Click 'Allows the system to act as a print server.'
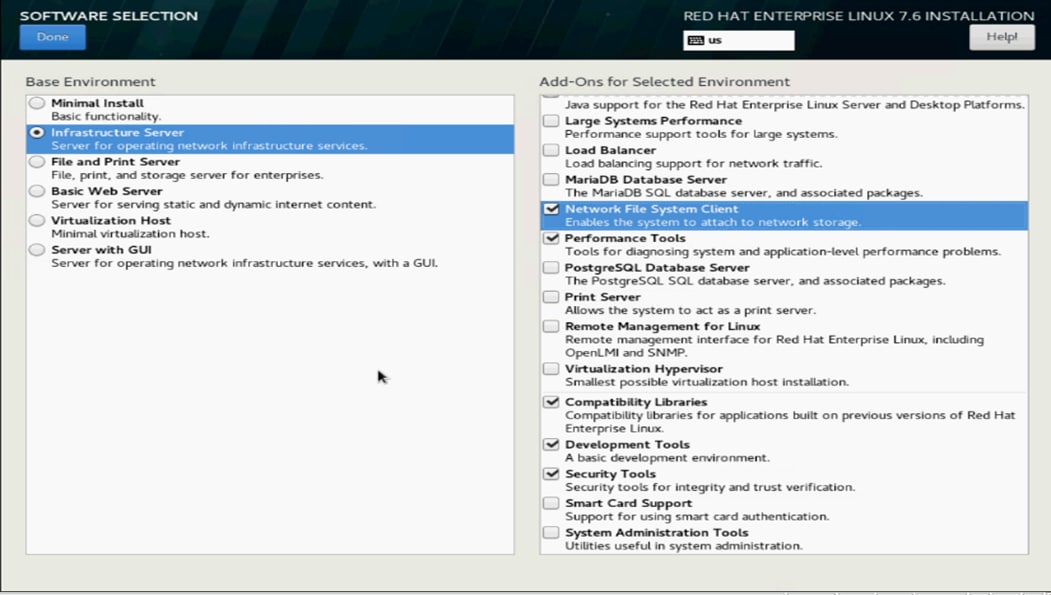The image size is (1051, 595). pos(690,311)
